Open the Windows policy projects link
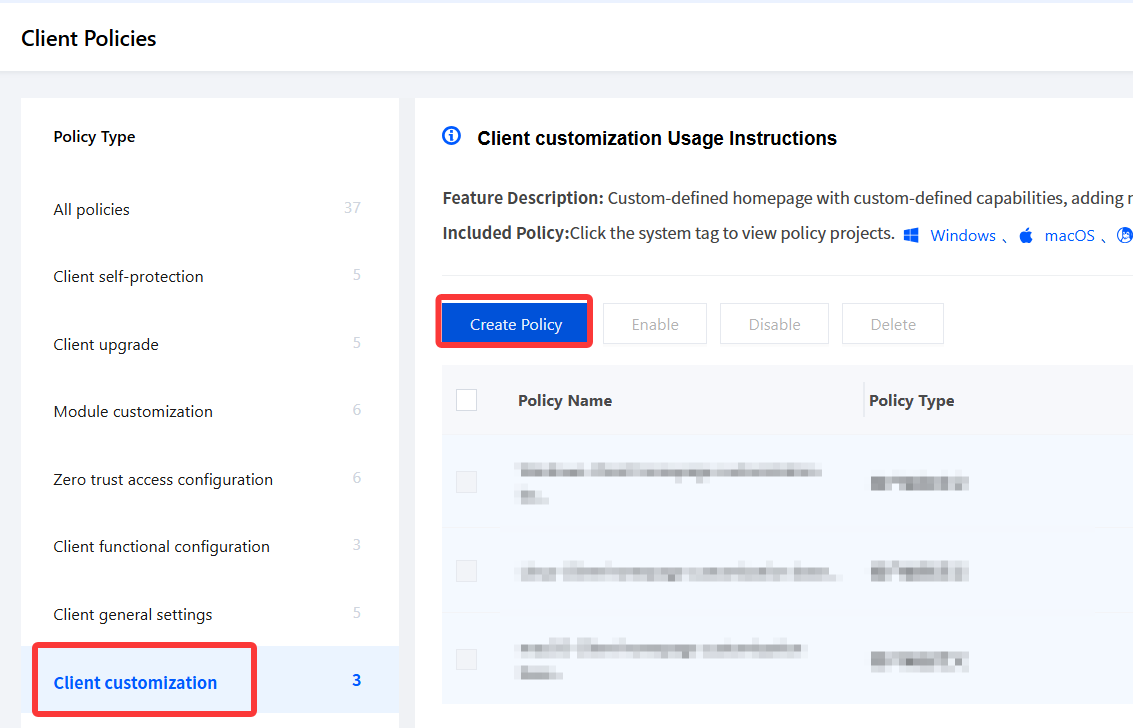This screenshot has width=1133, height=728. click(962, 235)
